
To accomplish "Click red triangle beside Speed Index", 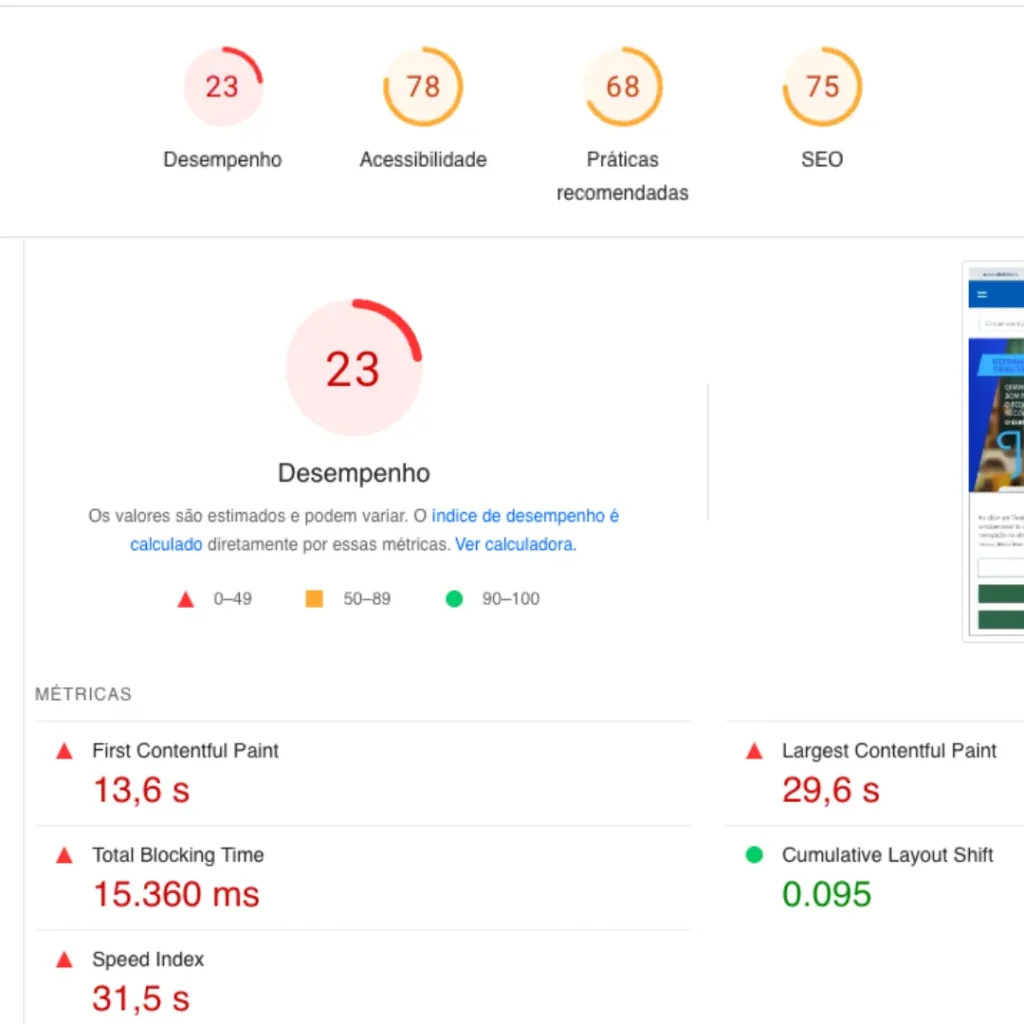I will [x=64, y=960].
